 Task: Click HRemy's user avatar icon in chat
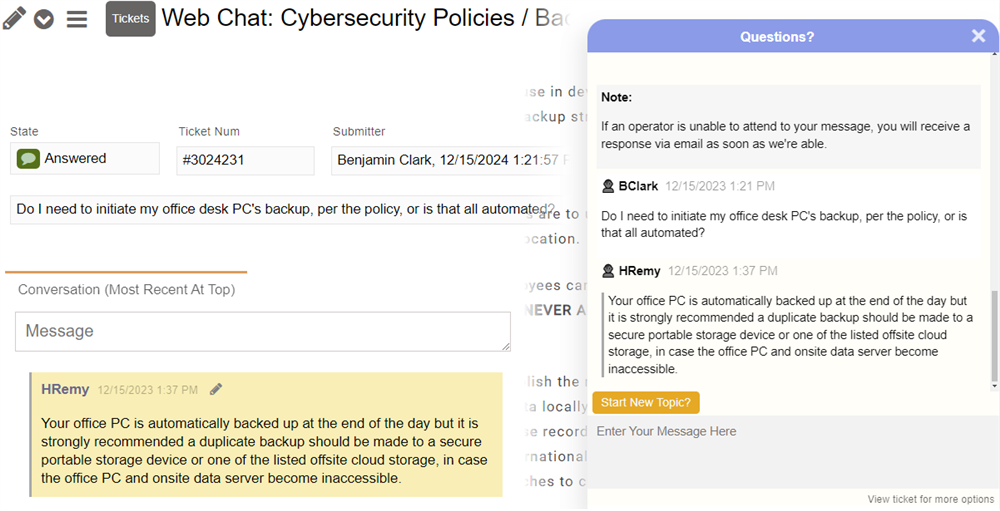point(608,271)
